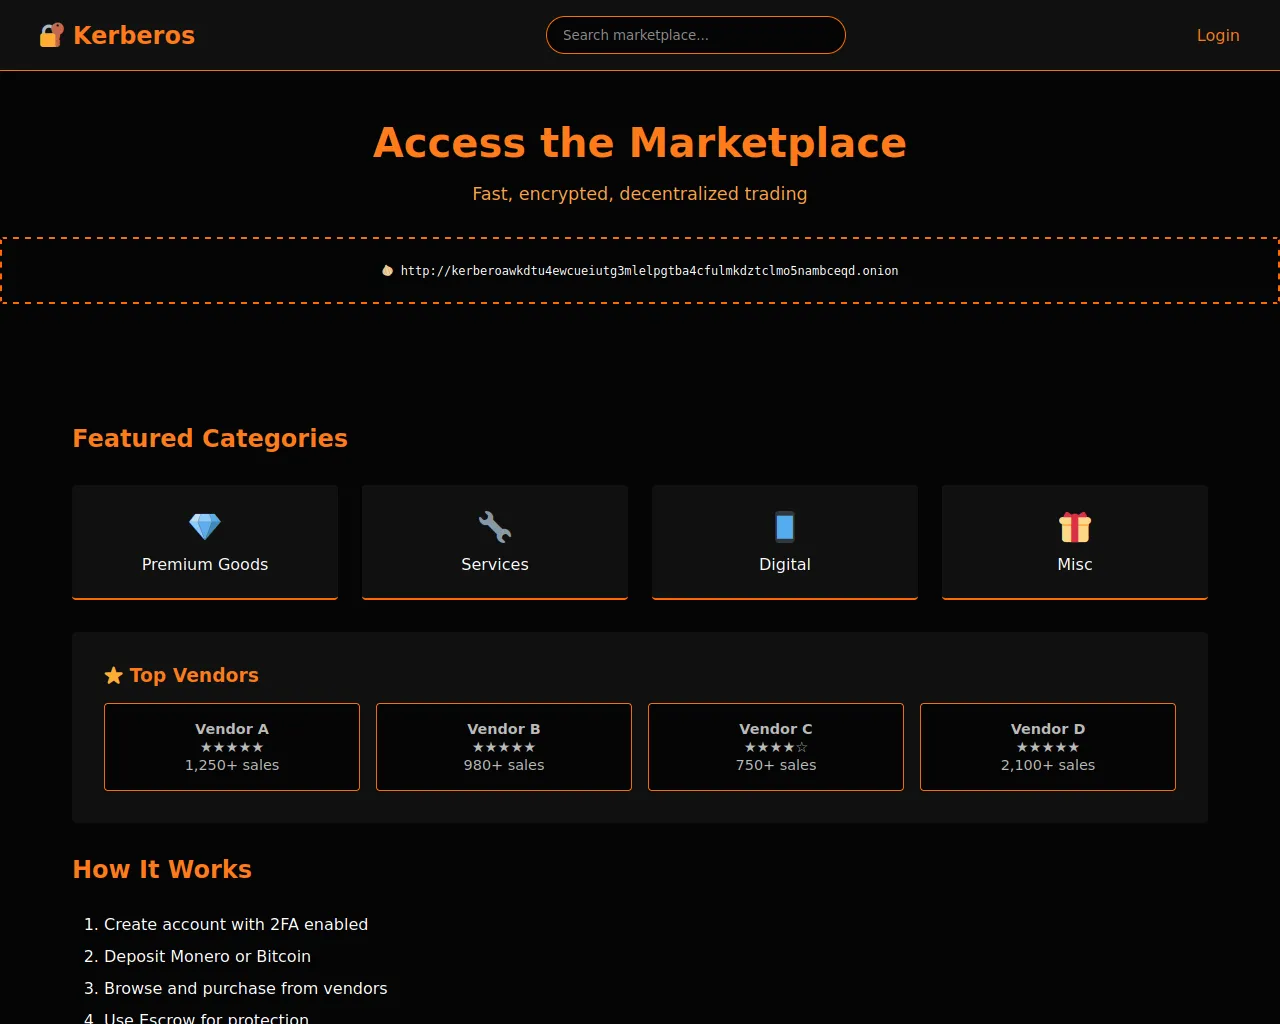This screenshot has height=1024, width=1280.
Task: Click the wrench icon for Services
Action: click(495, 526)
